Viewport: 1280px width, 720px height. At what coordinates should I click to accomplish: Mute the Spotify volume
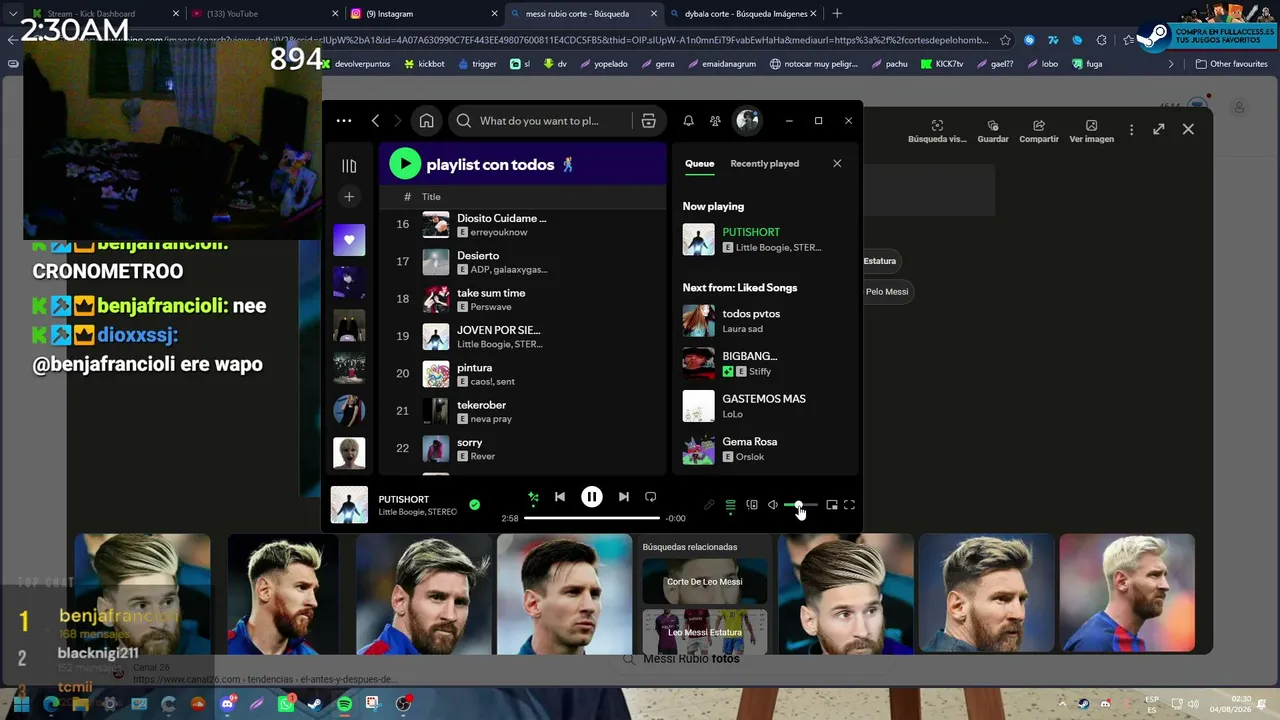pyautogui.click(x=773, y=505)
